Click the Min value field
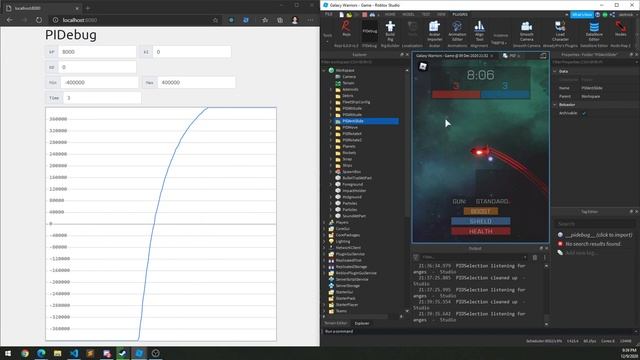Screen dimensions: 640x360 click(x=99, y=82)
